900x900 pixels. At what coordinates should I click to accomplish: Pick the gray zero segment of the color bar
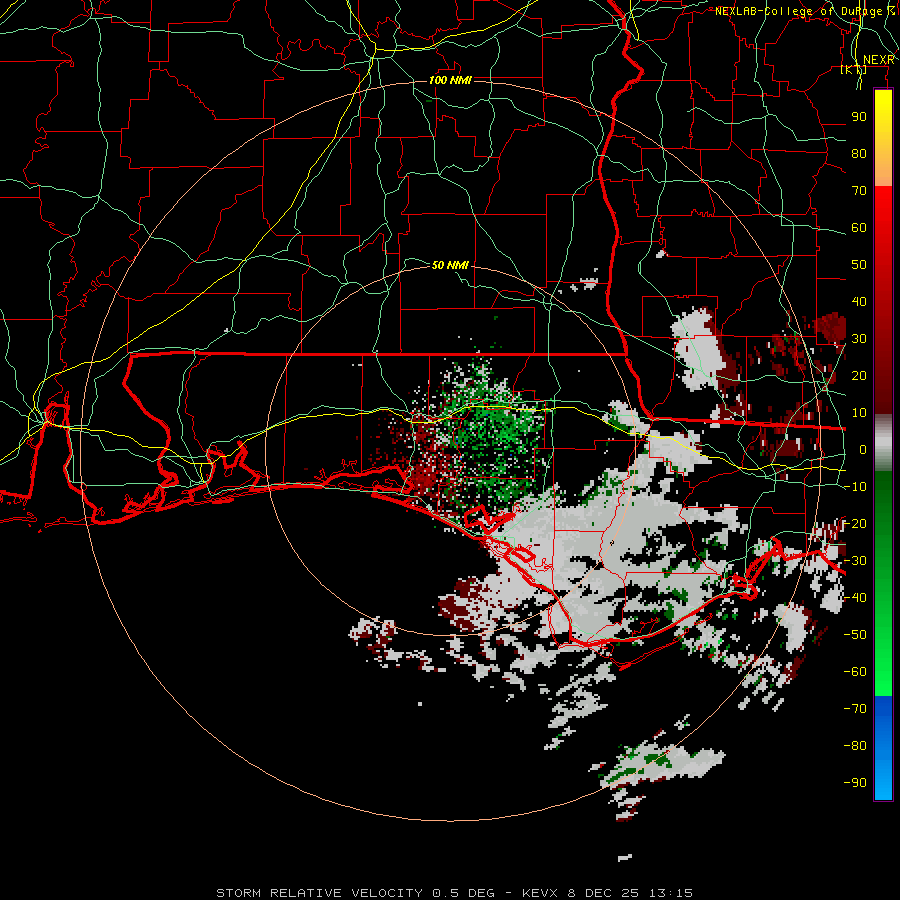(883, 443)
